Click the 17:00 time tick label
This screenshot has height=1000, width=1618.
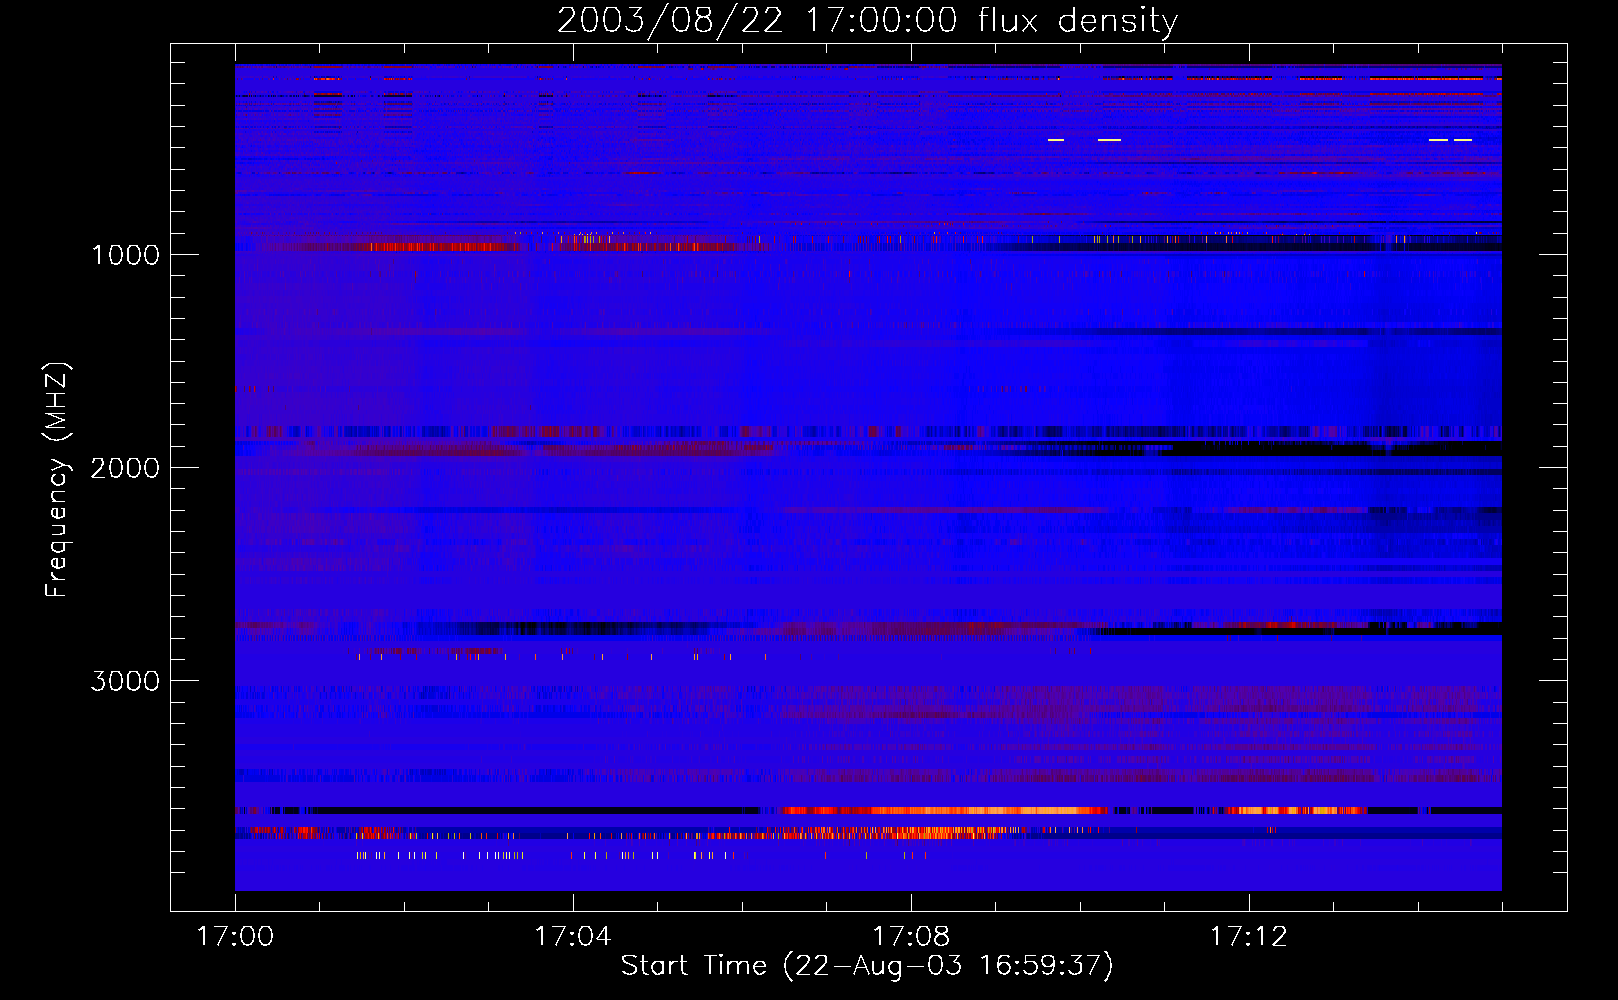pos(235,936)
